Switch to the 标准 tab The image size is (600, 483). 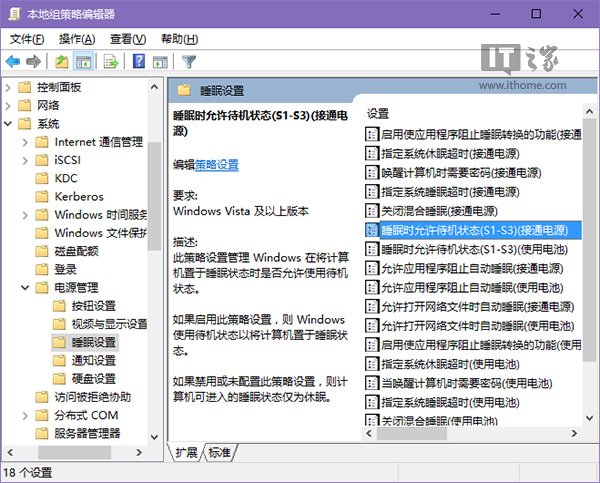point(219,452)
